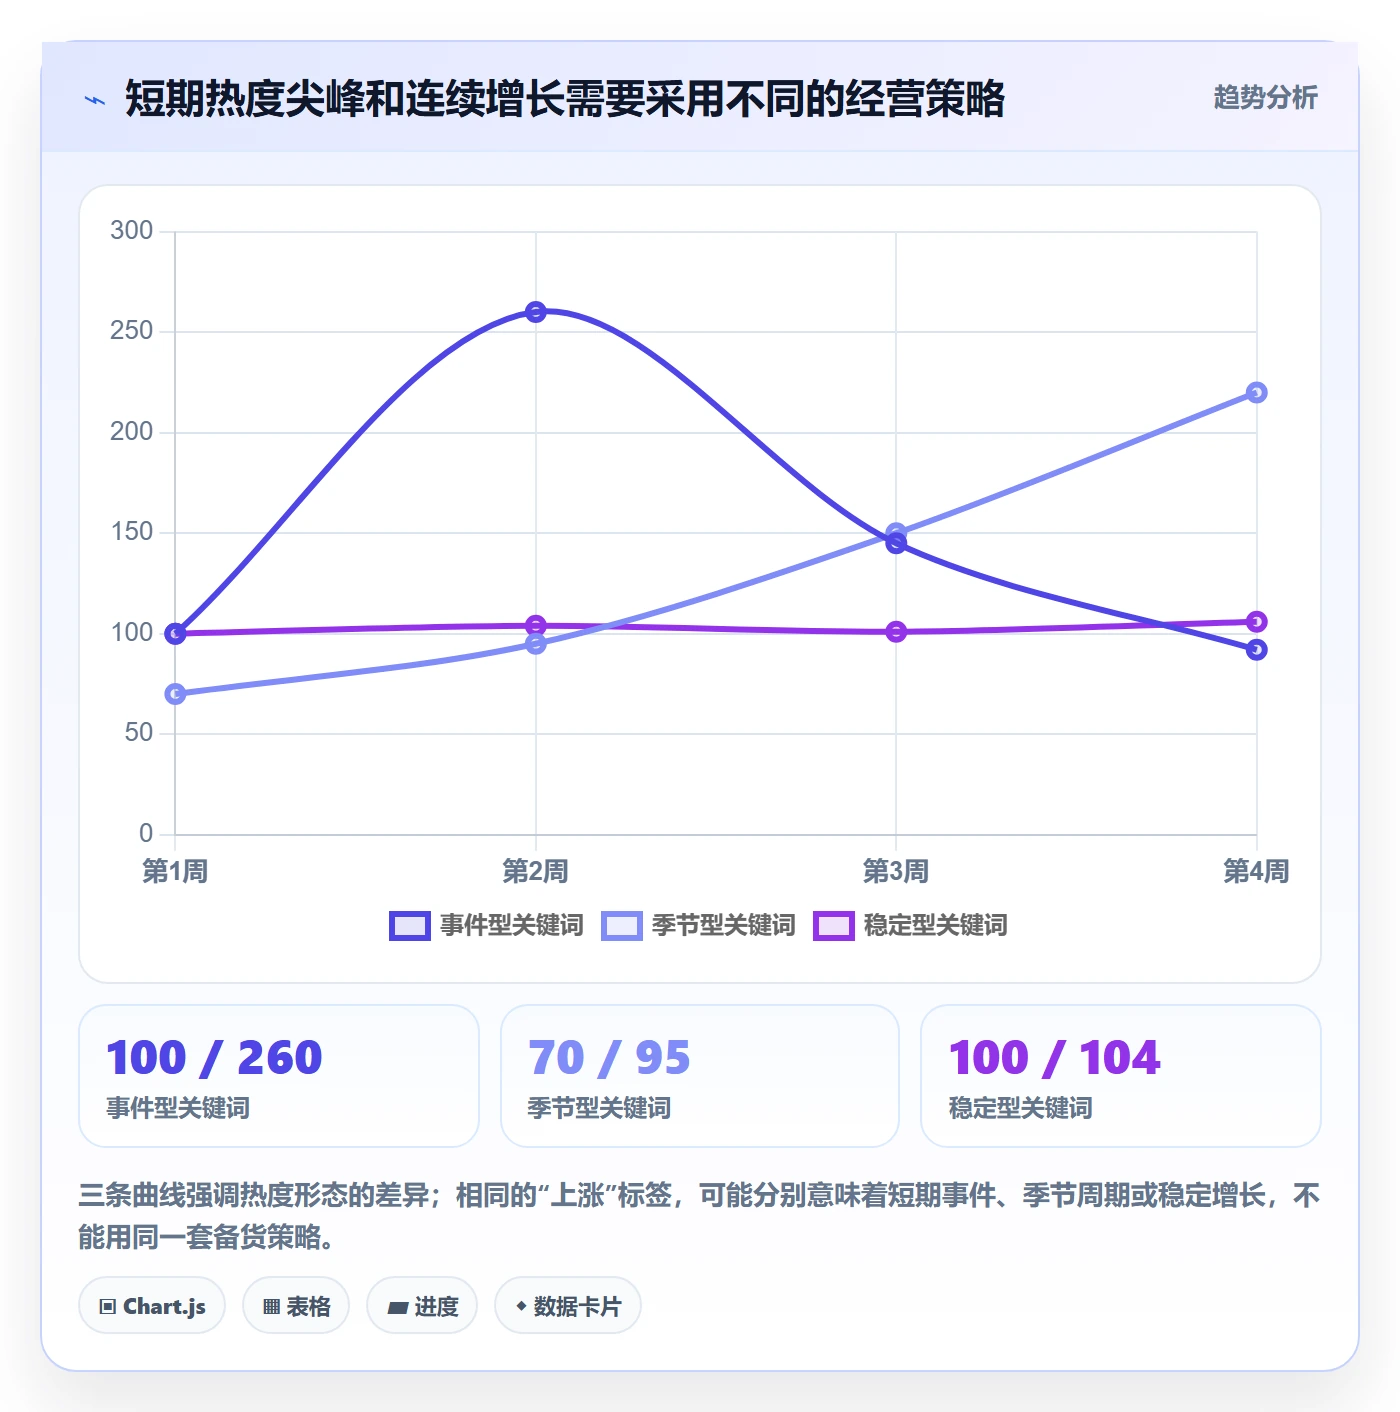Click the 第1周 axis label
1400x1412 pixels.
coord(175,871)
